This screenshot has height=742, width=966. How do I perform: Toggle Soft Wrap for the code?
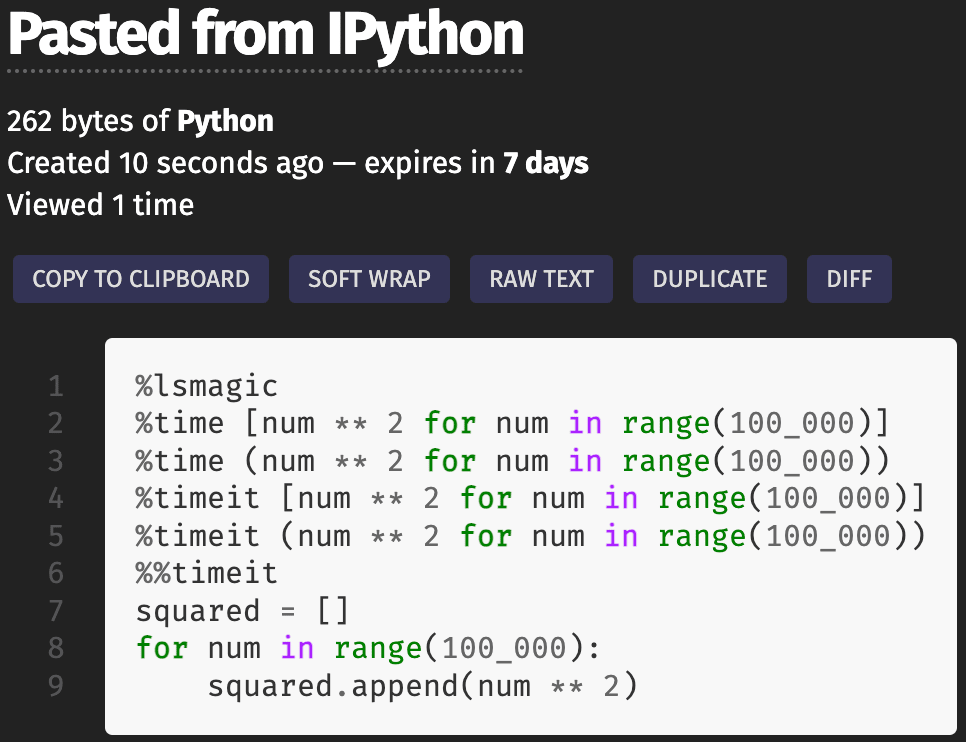pyautogui.click(x=369, y=279)
